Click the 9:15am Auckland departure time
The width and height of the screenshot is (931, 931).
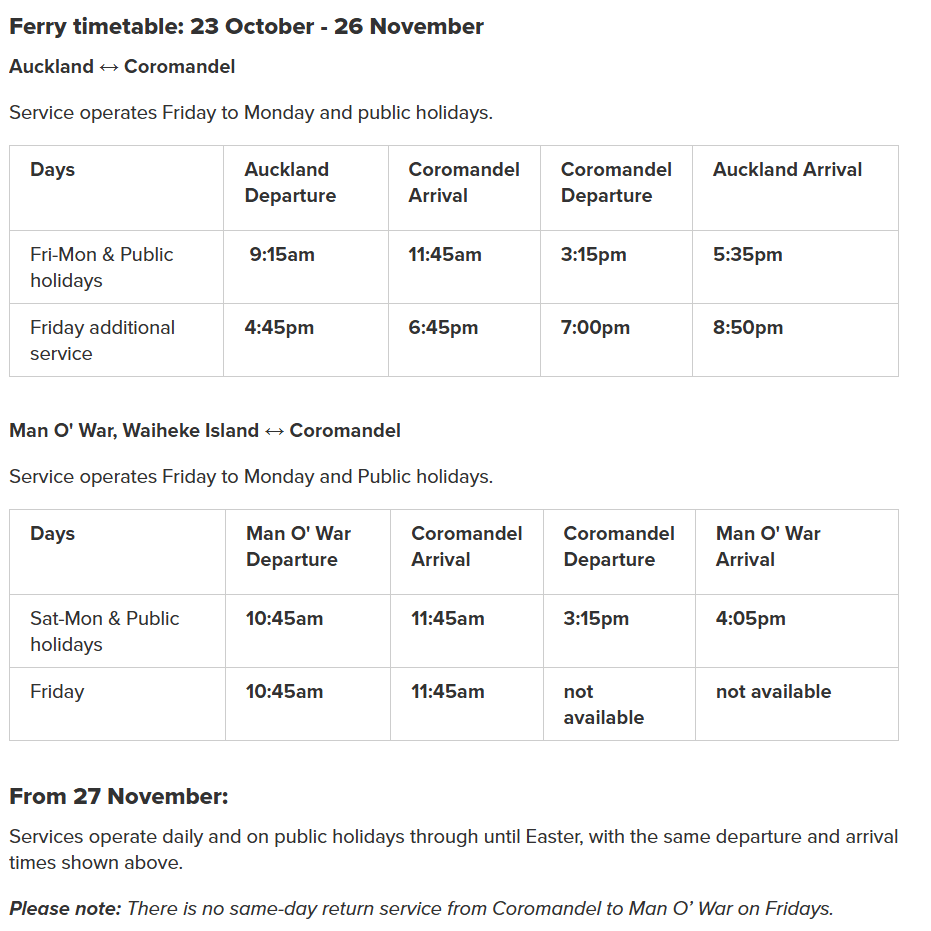click(282, 255)
